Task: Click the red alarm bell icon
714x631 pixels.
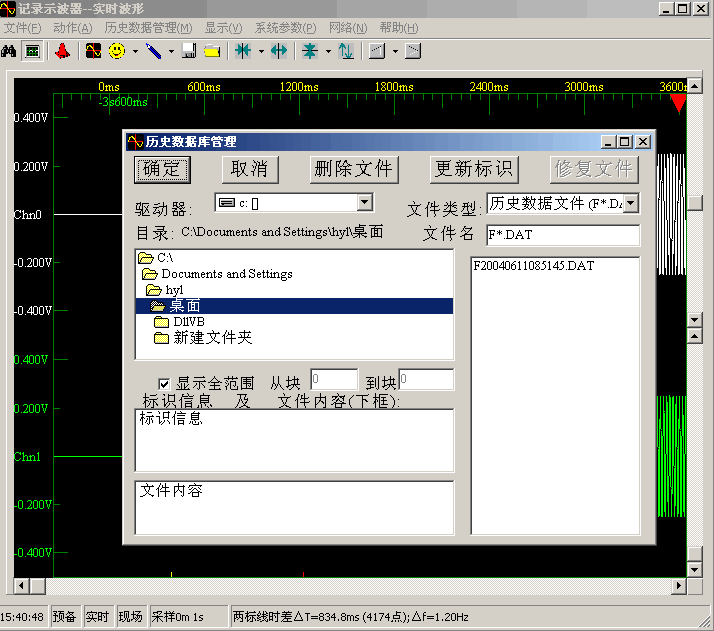Action: tap(63, 51)
